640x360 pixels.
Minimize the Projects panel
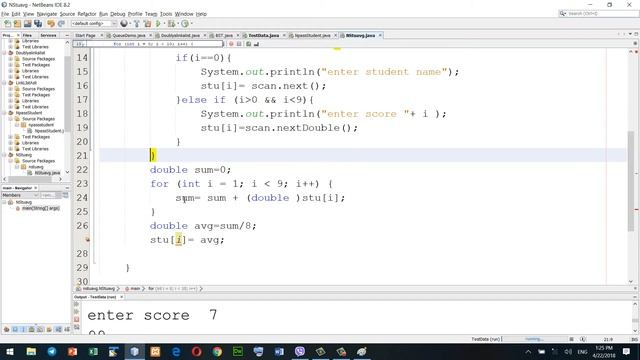[x=67, y=36]
